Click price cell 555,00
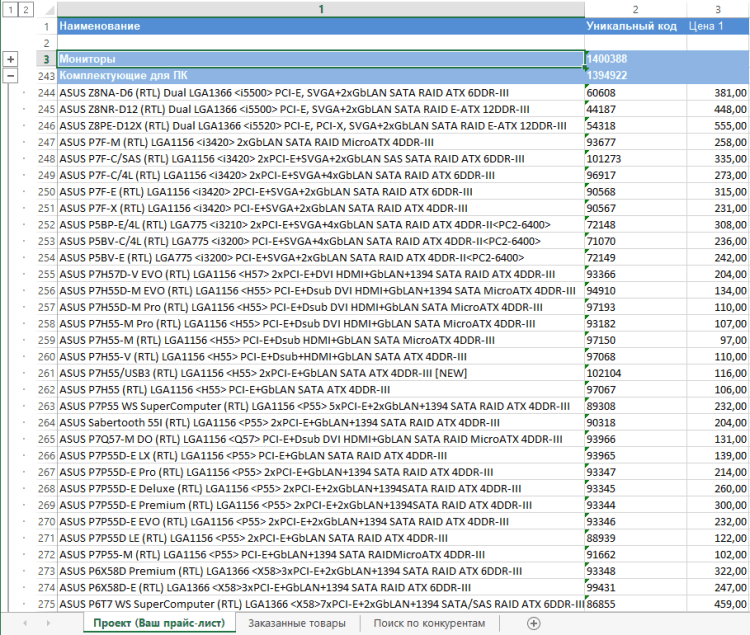The height and width of the screenshot is (635, 750). click(x=718, y=126)
